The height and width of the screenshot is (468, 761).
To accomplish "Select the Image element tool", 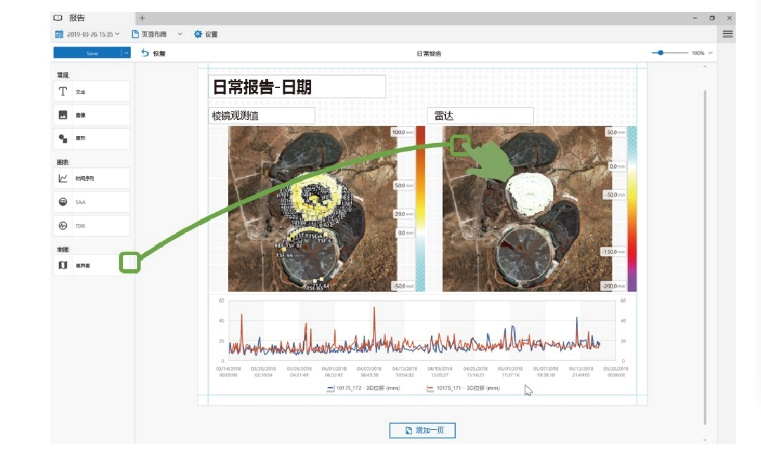I will pos(92,115).
